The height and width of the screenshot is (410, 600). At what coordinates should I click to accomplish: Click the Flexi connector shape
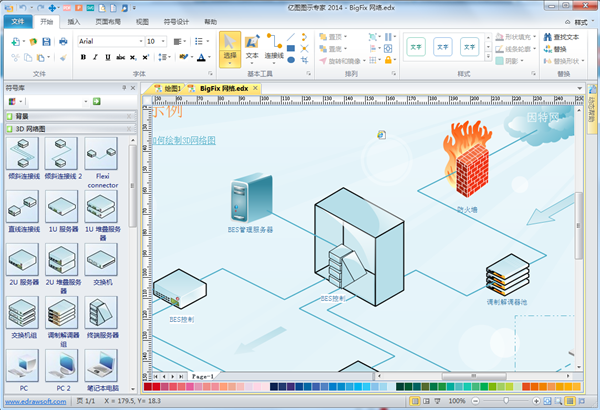coord(102,158)
